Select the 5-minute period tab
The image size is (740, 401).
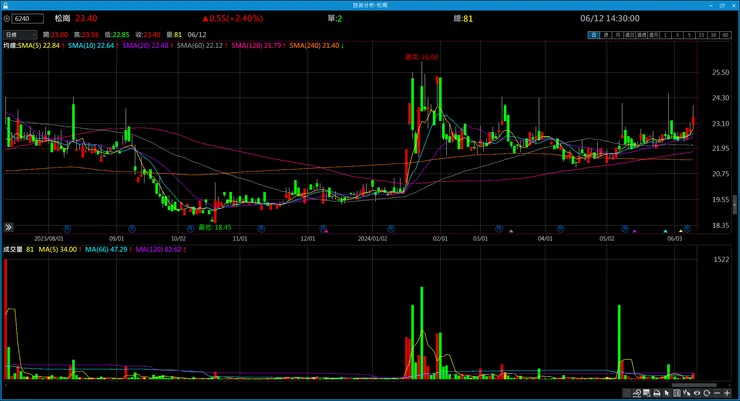(690, 35)
